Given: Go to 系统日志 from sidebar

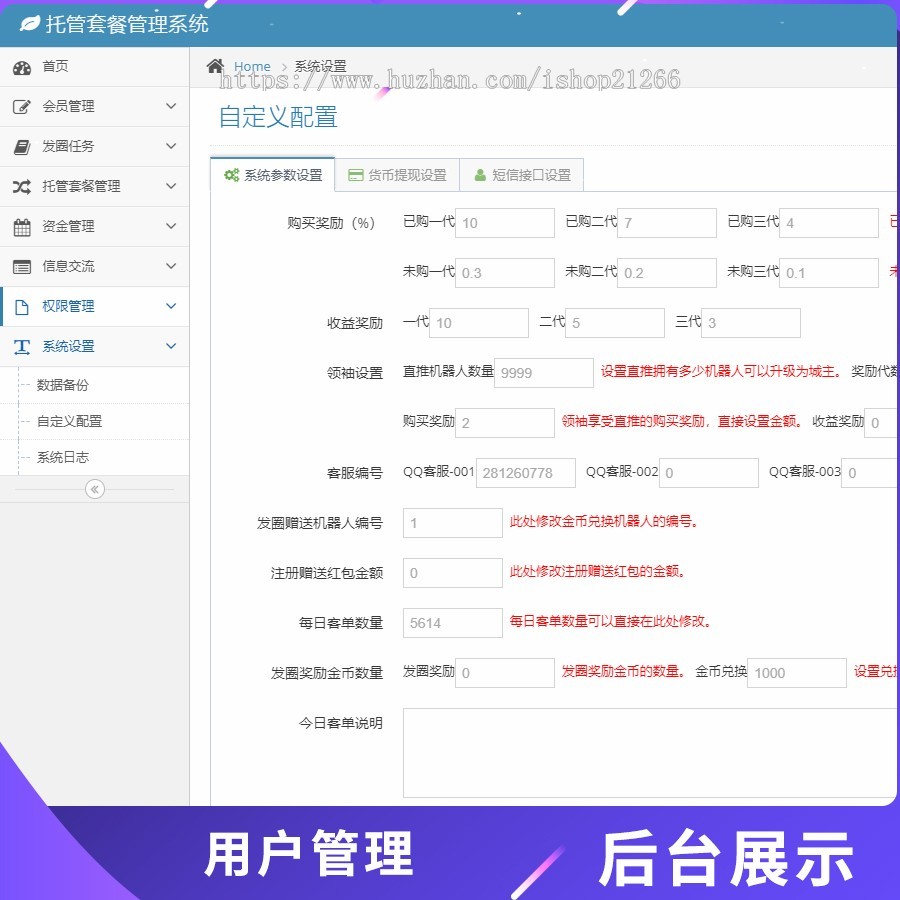Looking at the screenshot, I should click(63, 458).
